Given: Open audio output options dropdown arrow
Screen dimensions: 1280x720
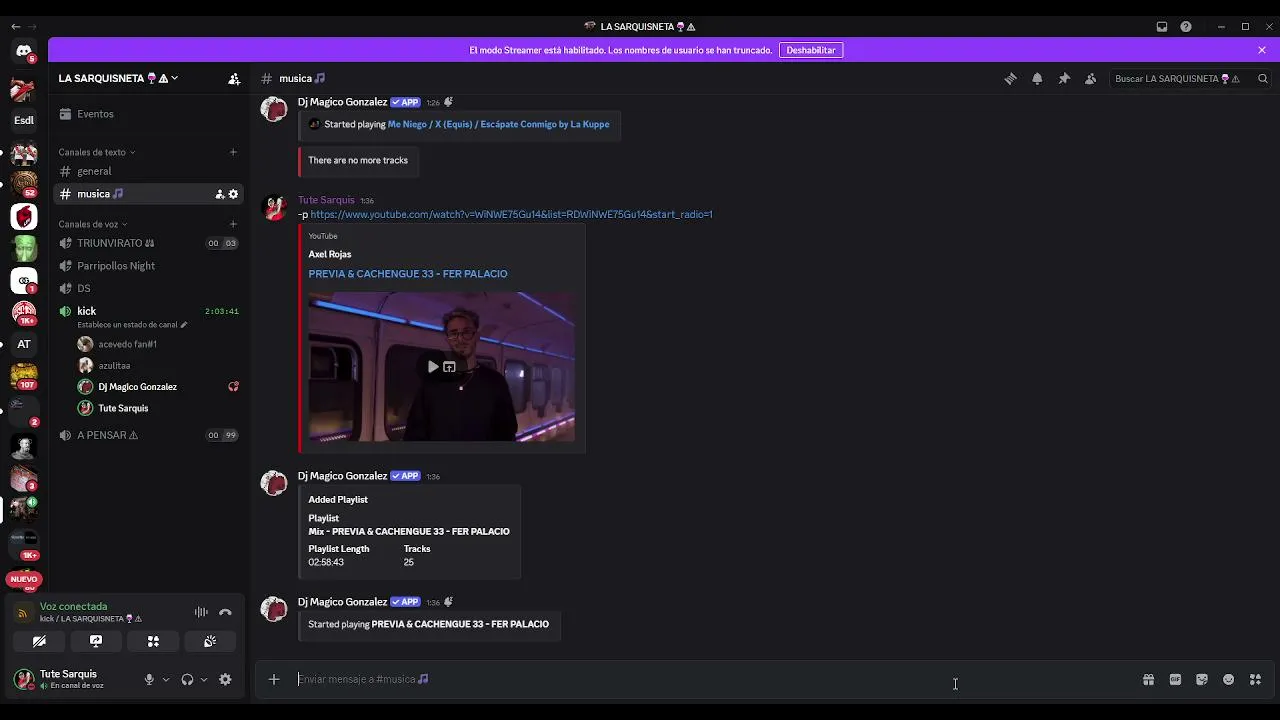Looking at the screenshot, I should tap(204, 679).
